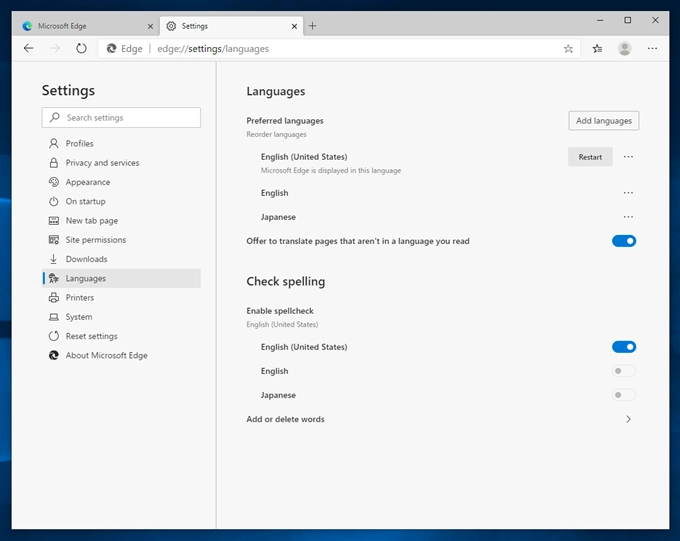Click in the Search settings field
This screenshot has height=541, width=680.
click(121, 118)
